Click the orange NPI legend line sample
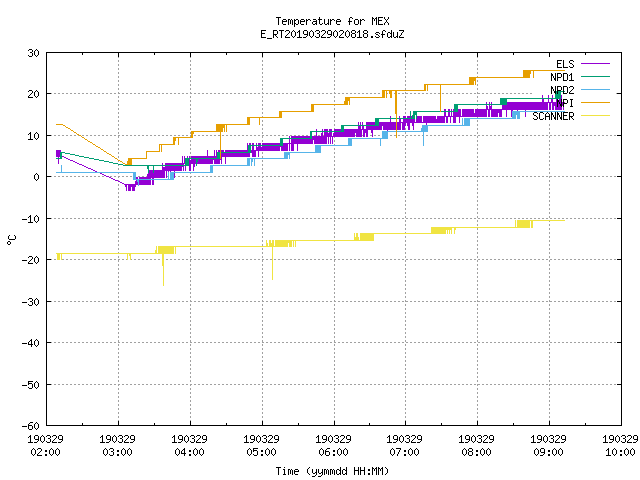 [x=595, y=103]
